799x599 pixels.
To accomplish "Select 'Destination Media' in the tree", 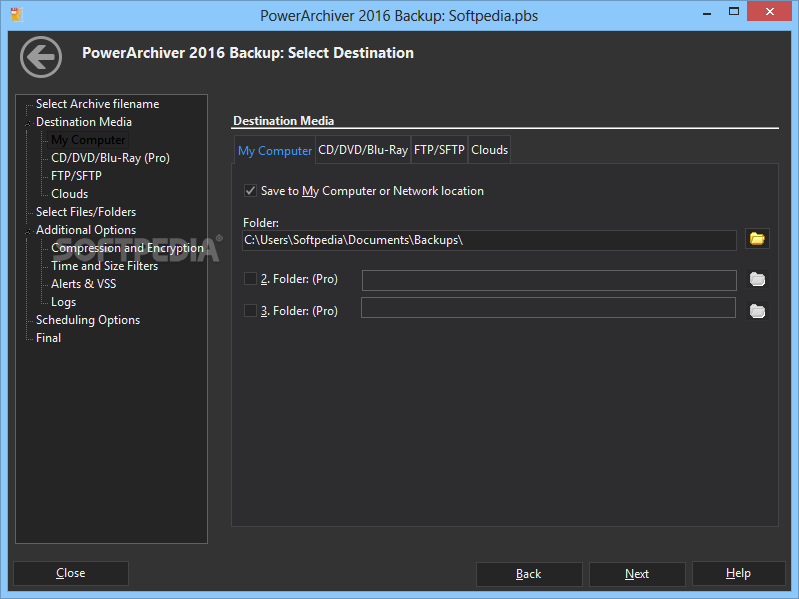I will coord(84,122).
